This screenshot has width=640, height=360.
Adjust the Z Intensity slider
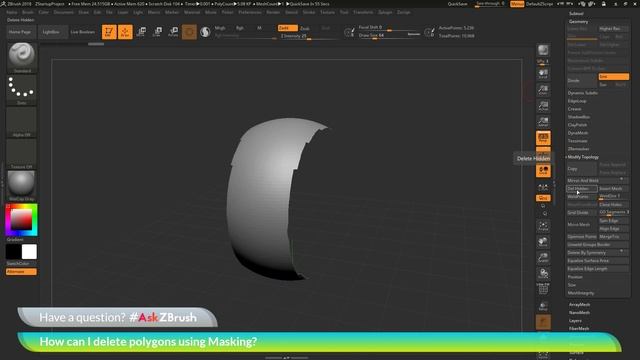[309, 36]
